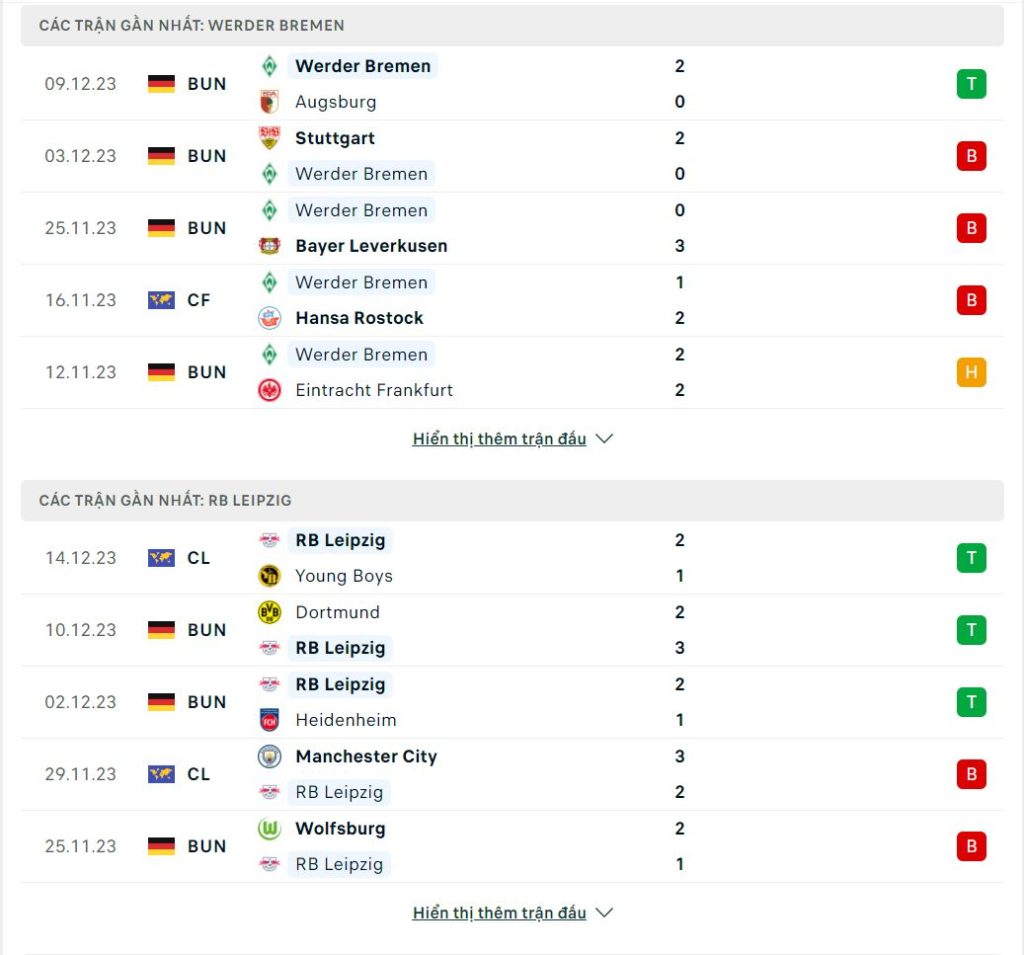Click the Young Boys crest icon

tap(269, 575)
